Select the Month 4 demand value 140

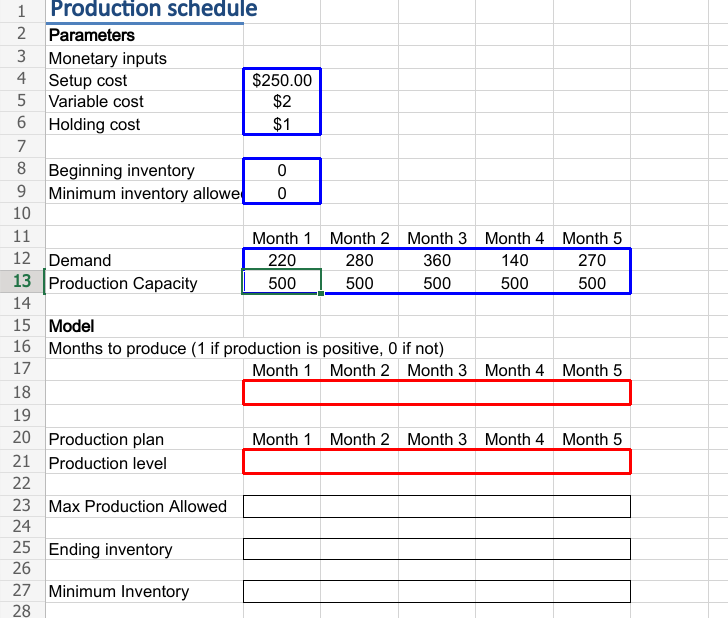514,260
